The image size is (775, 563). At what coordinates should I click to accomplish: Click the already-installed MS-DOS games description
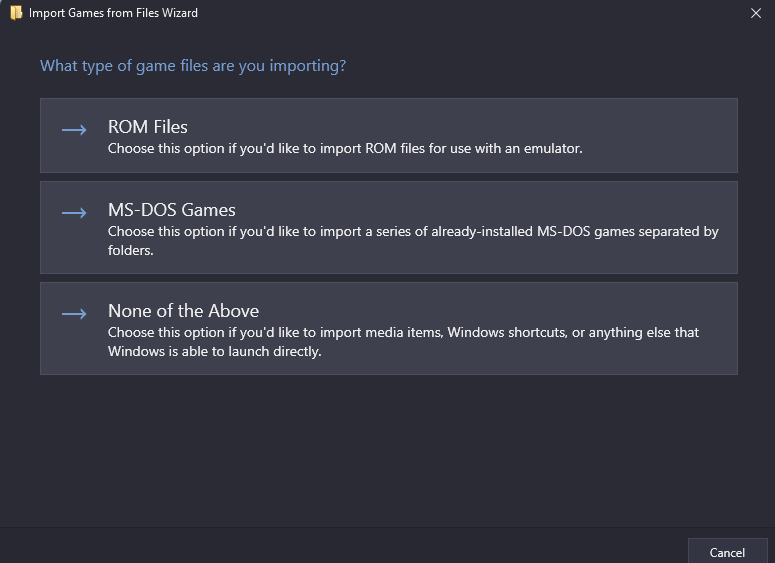pos(413,241)
